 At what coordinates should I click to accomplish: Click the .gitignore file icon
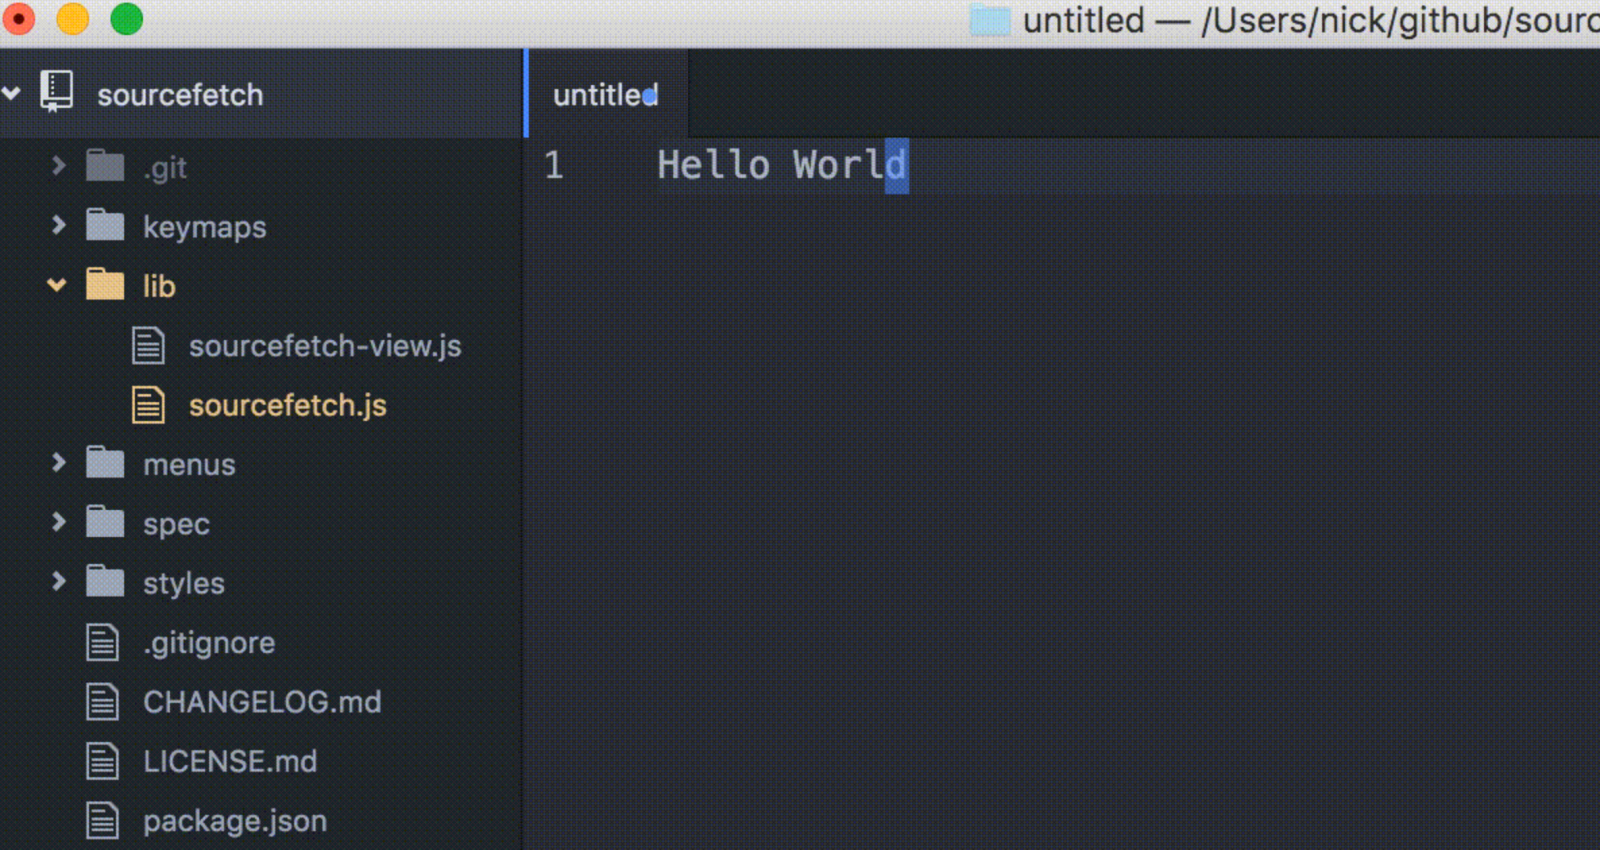coord(102,642)
